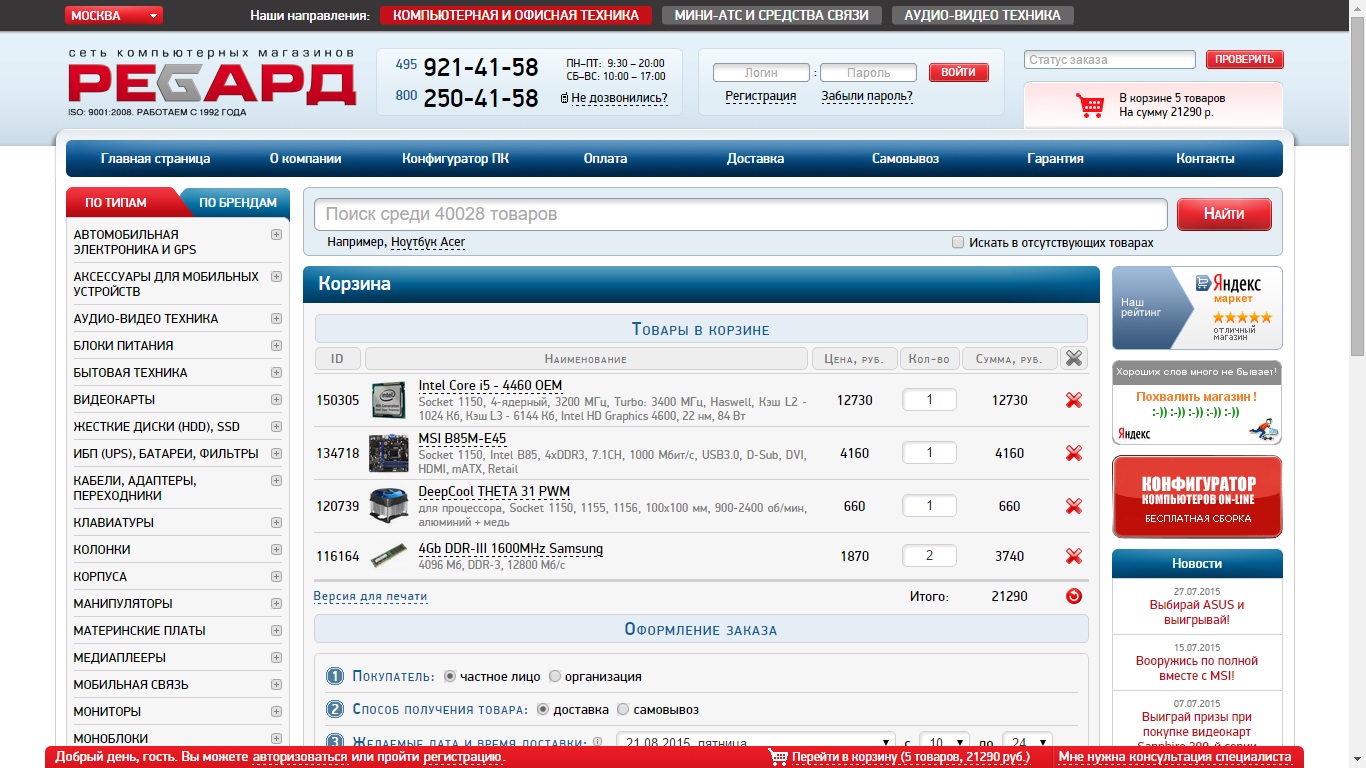Open Мини-АТС и средства связи section
This screenshot has width=1366, height=768.
[x=771, y=15]
